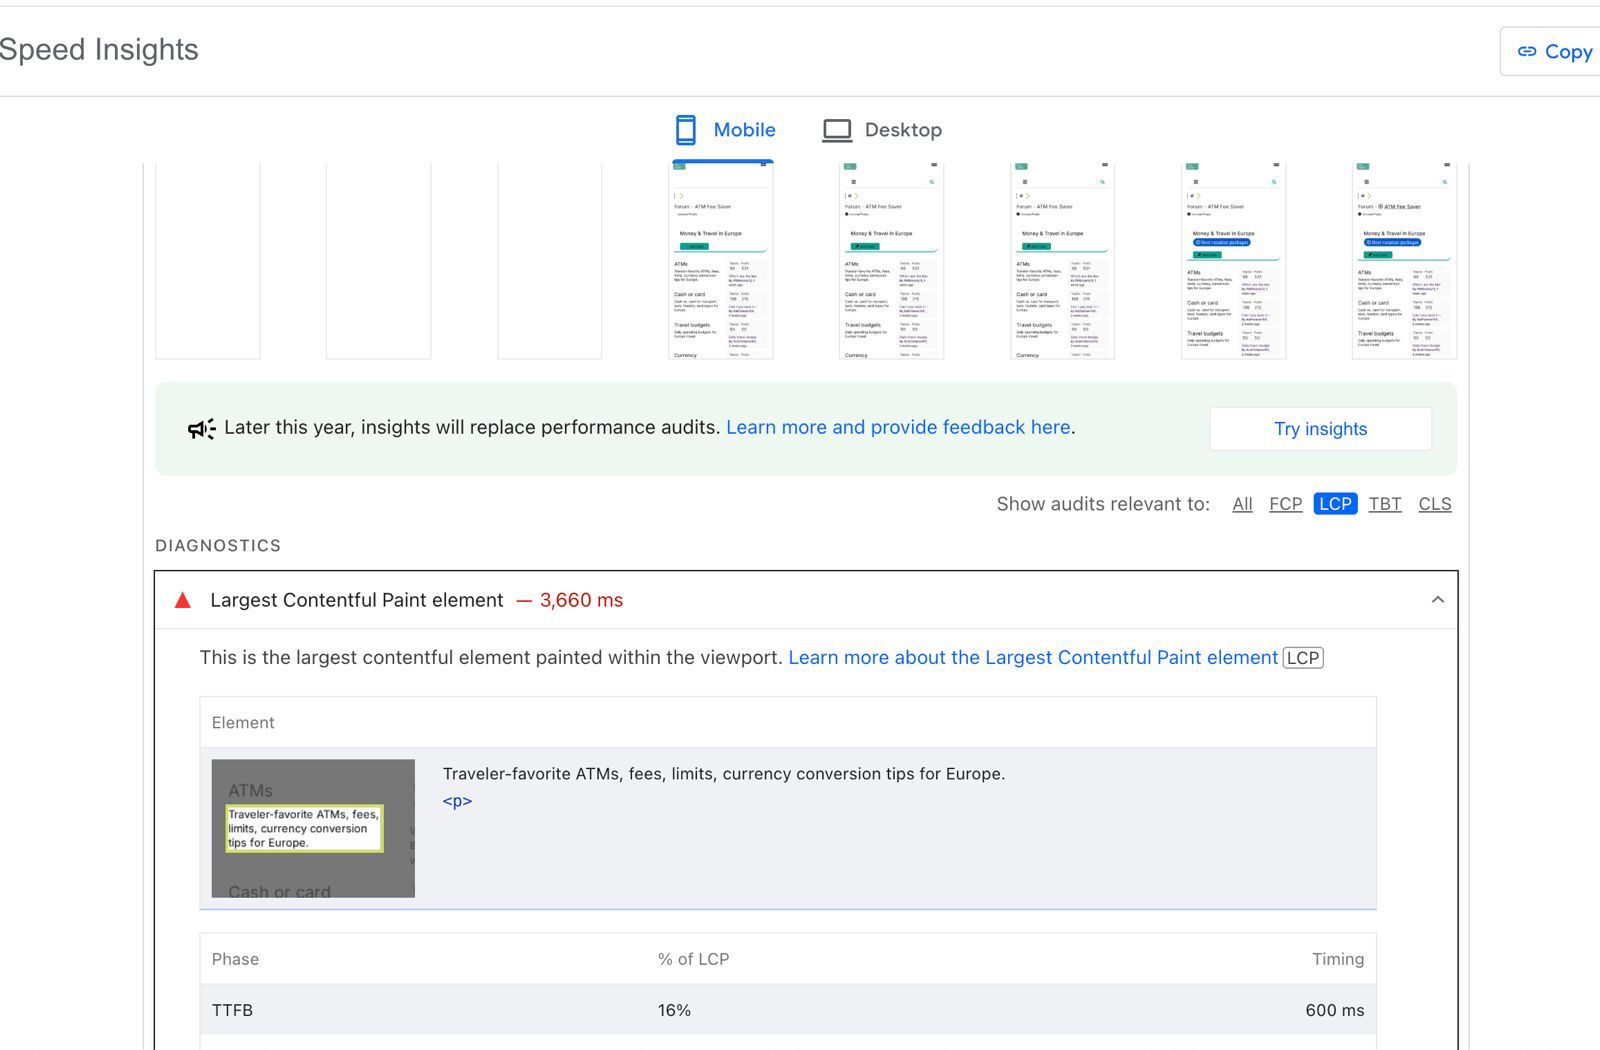Click the 600 ms timing cell

point(1334,1010)
